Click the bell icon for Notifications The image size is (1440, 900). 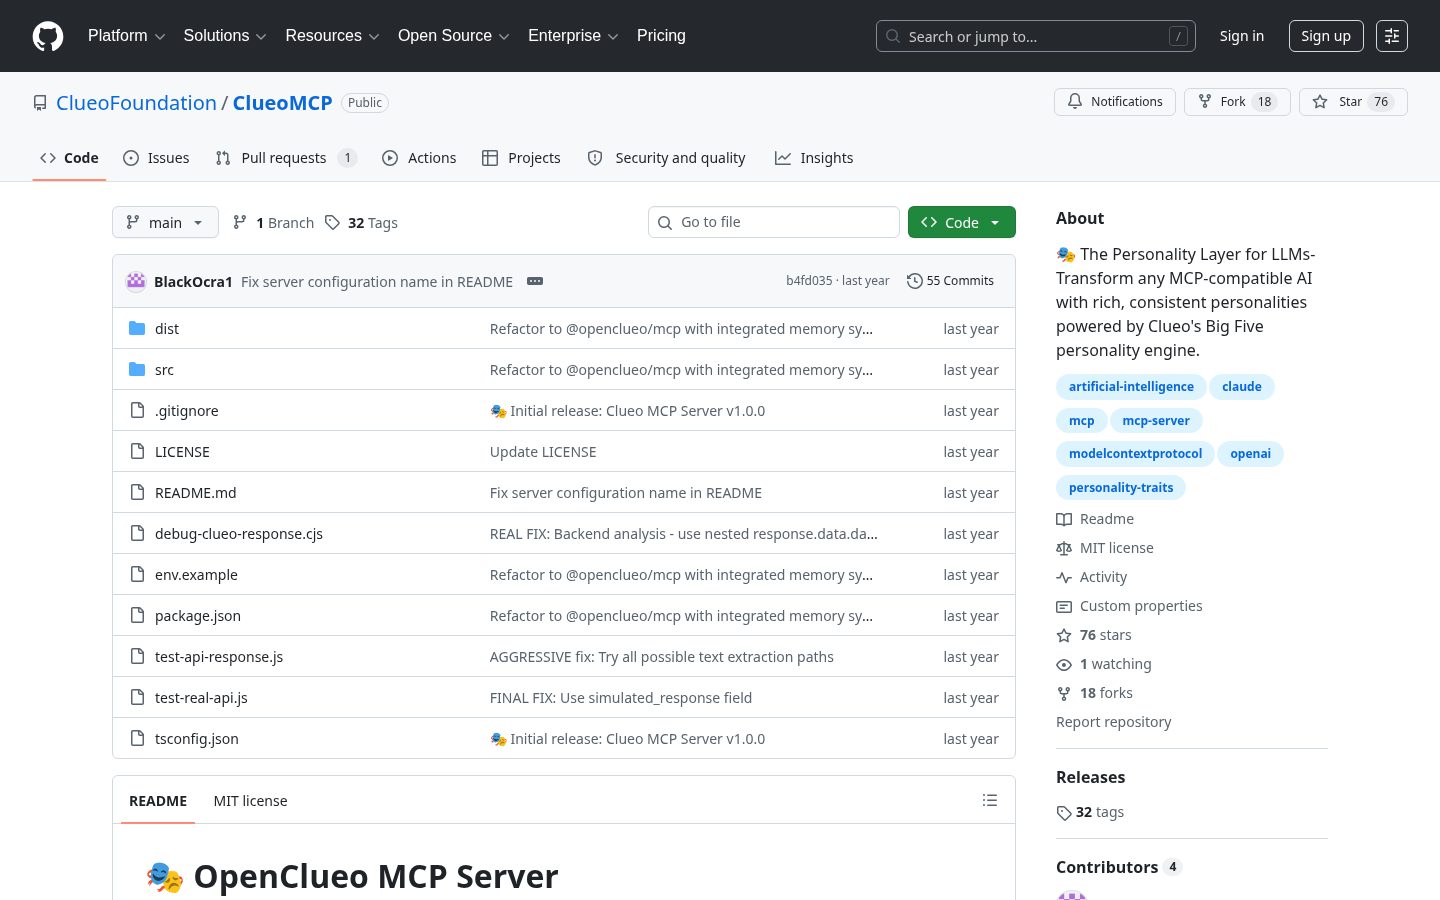click(1075, 102)
